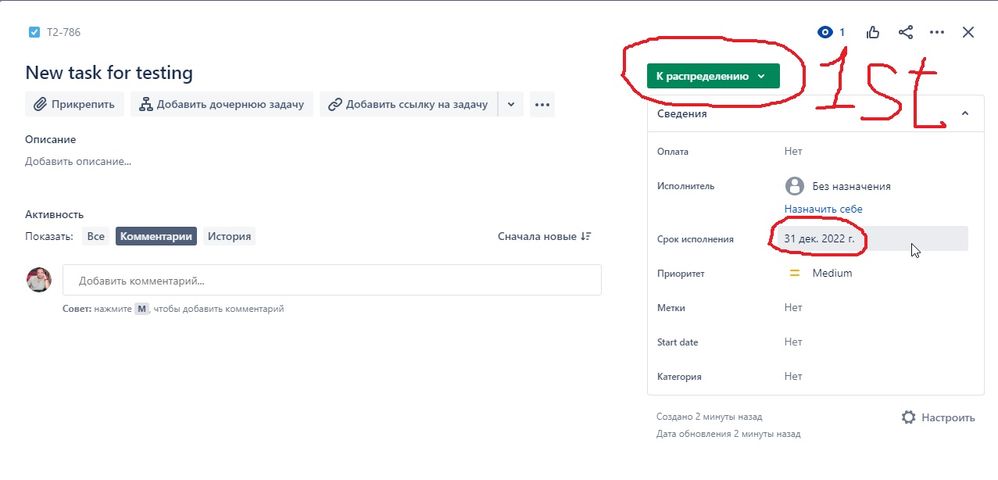Open the top-right three-dot actions menu

pos(937,32)
